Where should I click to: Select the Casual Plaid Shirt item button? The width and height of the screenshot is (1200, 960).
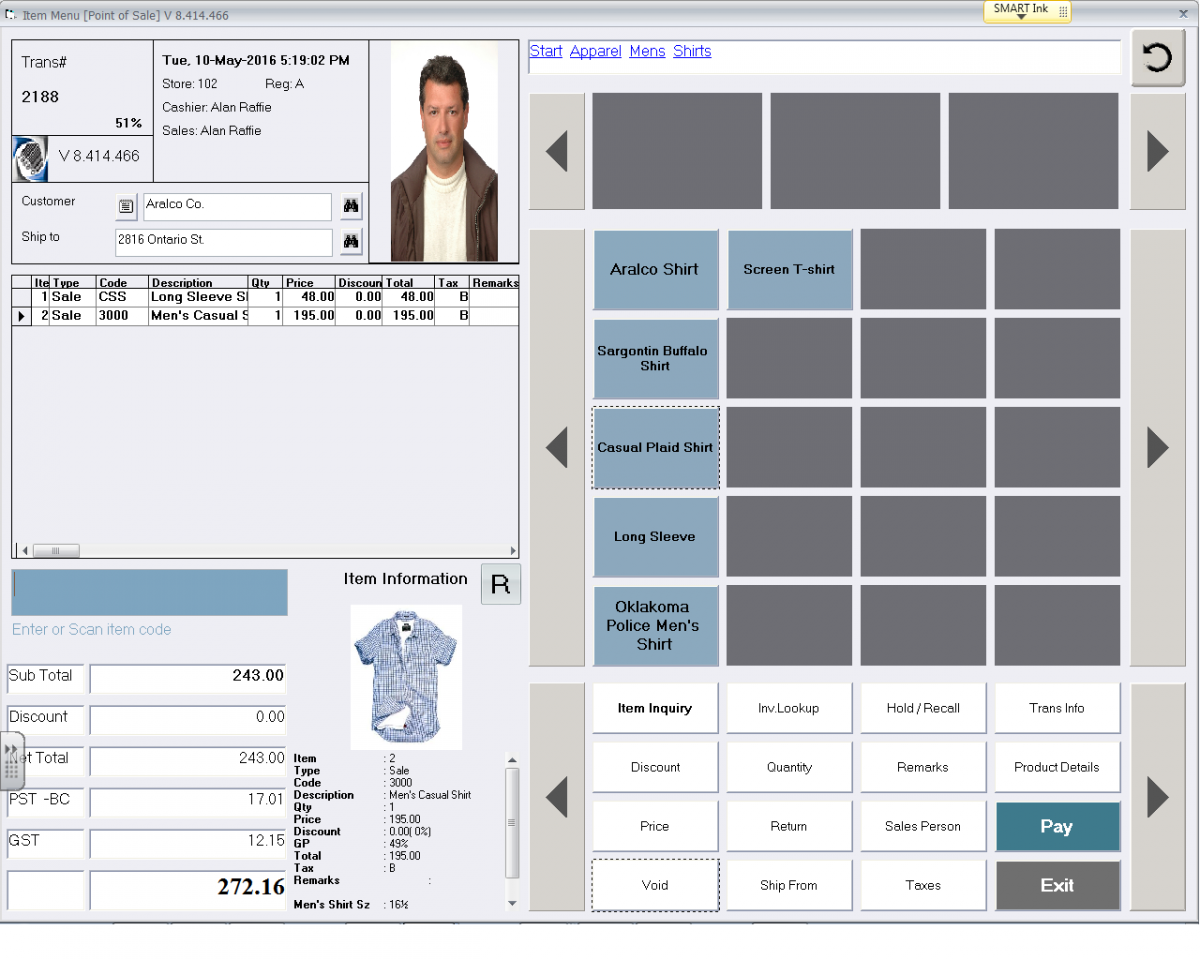(x=655, y=447)
